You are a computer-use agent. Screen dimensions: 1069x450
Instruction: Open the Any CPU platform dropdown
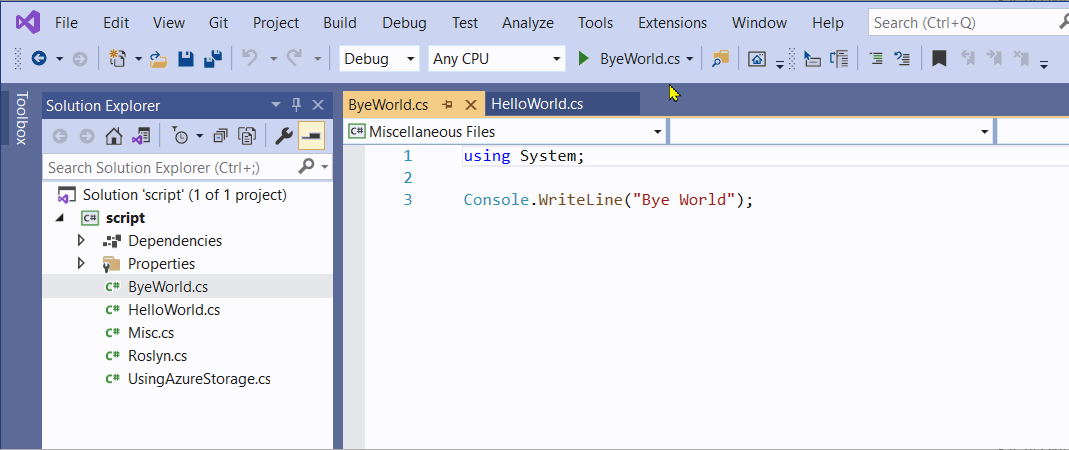tap(497, 59)
